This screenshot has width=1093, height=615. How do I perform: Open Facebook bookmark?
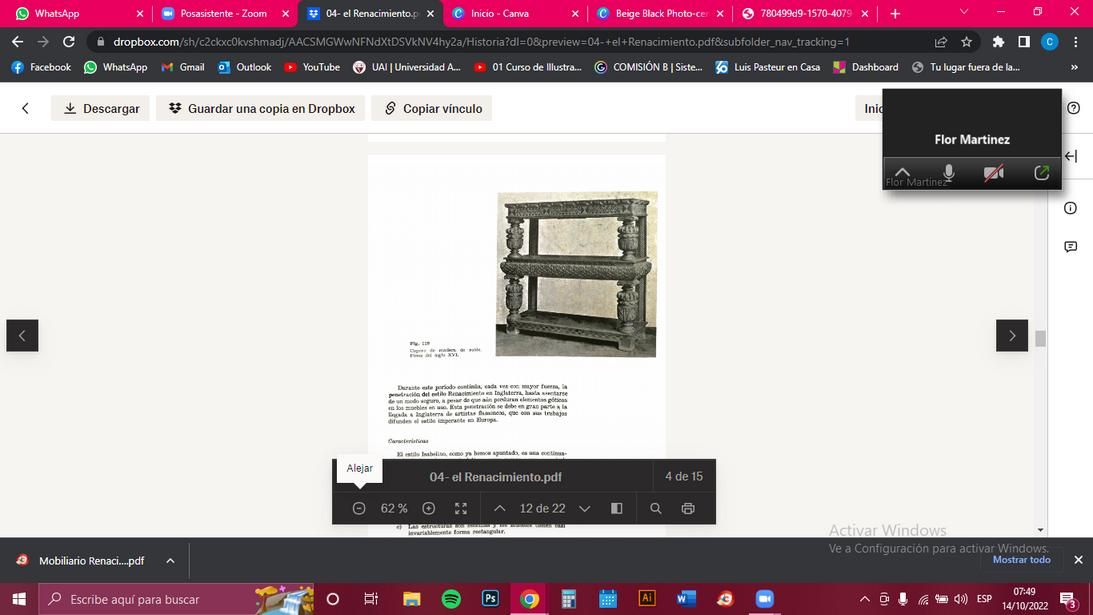[42, 67]
